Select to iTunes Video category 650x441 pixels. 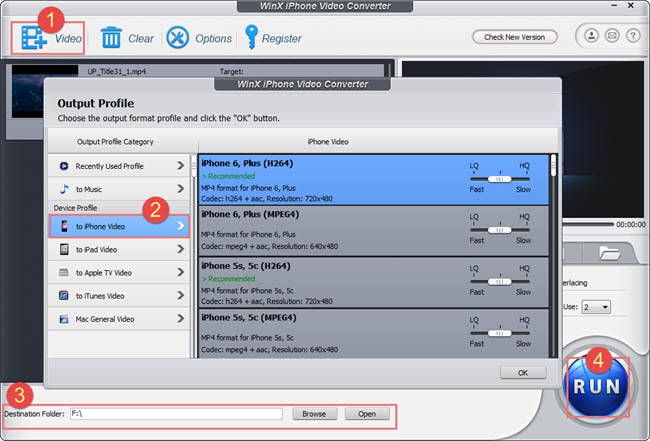(119, 296)
